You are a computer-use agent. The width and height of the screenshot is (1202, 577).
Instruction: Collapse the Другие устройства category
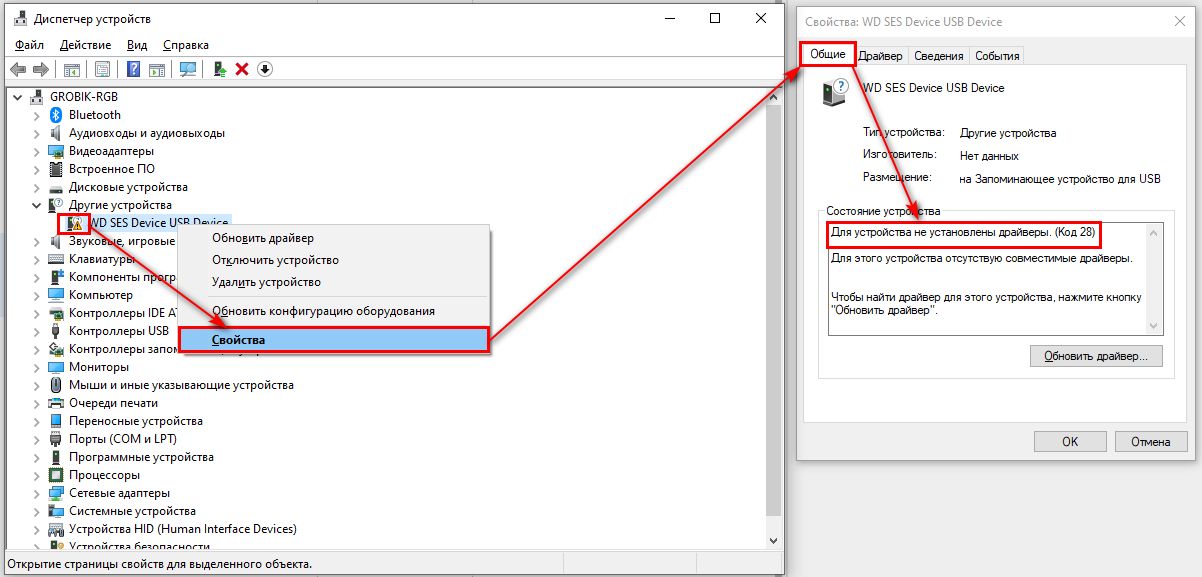[37, 205]
